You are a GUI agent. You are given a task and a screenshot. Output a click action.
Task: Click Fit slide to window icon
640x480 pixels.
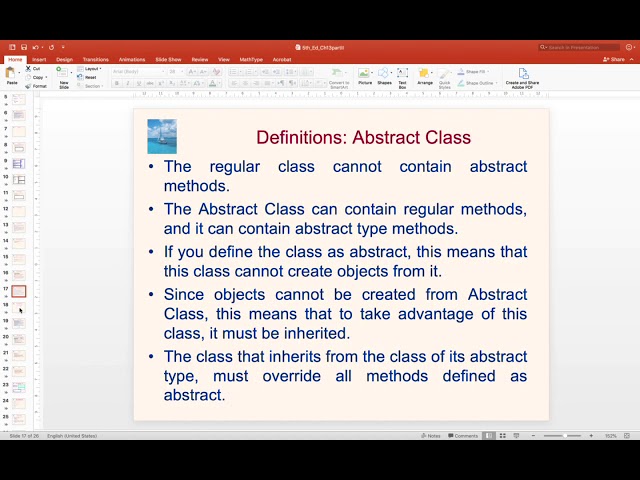point(627,436)
